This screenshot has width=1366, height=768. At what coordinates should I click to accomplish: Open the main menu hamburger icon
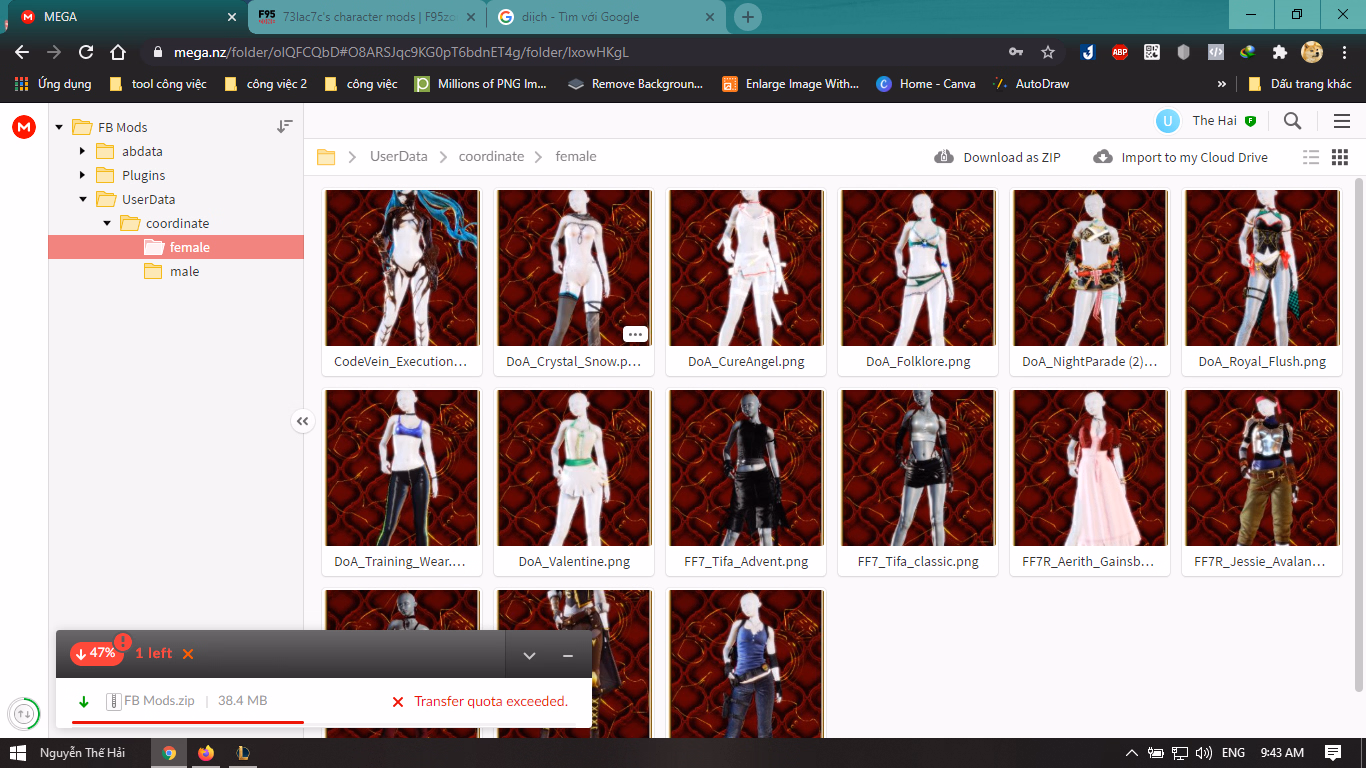(1341, 120)
